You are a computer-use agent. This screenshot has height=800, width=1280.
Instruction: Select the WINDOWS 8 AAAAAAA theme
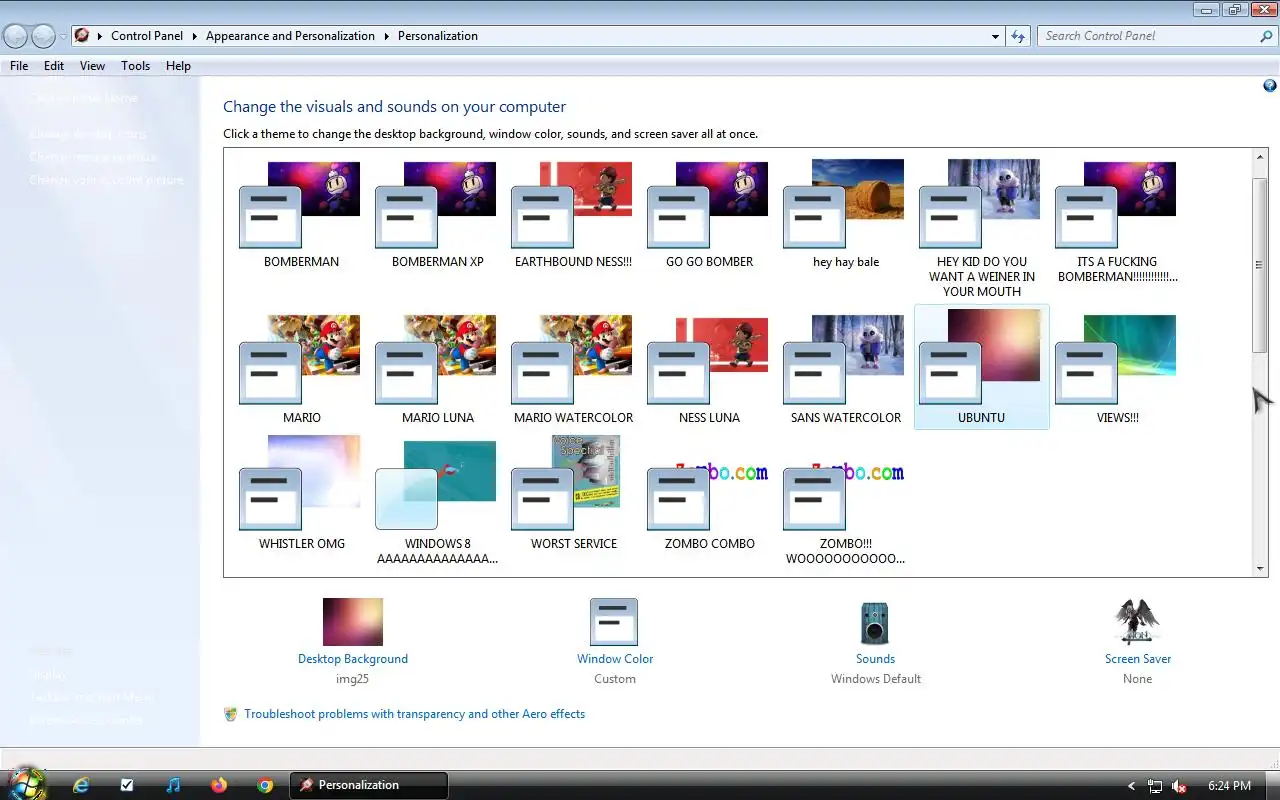coord(437,500)
